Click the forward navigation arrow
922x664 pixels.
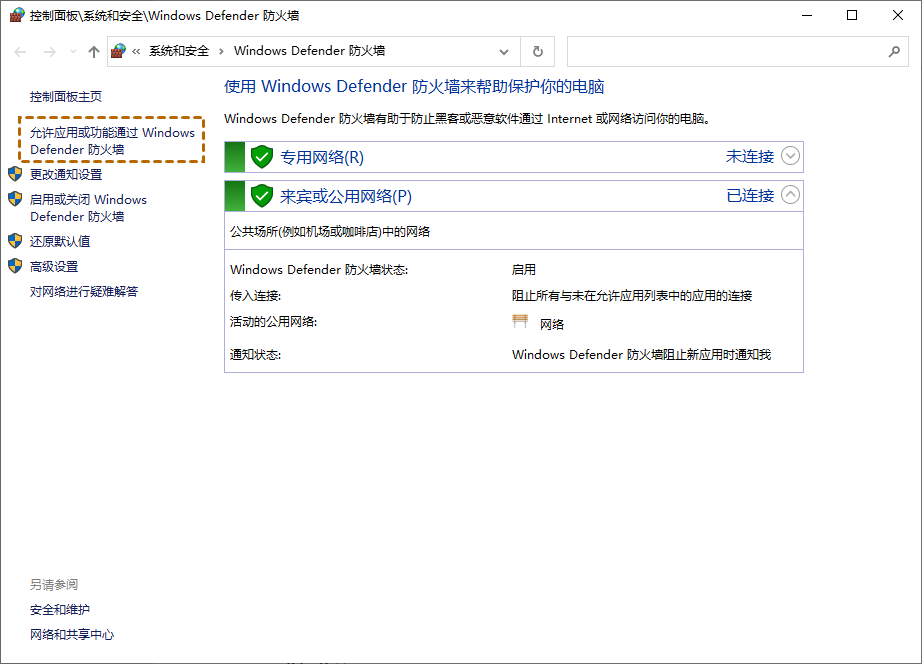point(48,51)
